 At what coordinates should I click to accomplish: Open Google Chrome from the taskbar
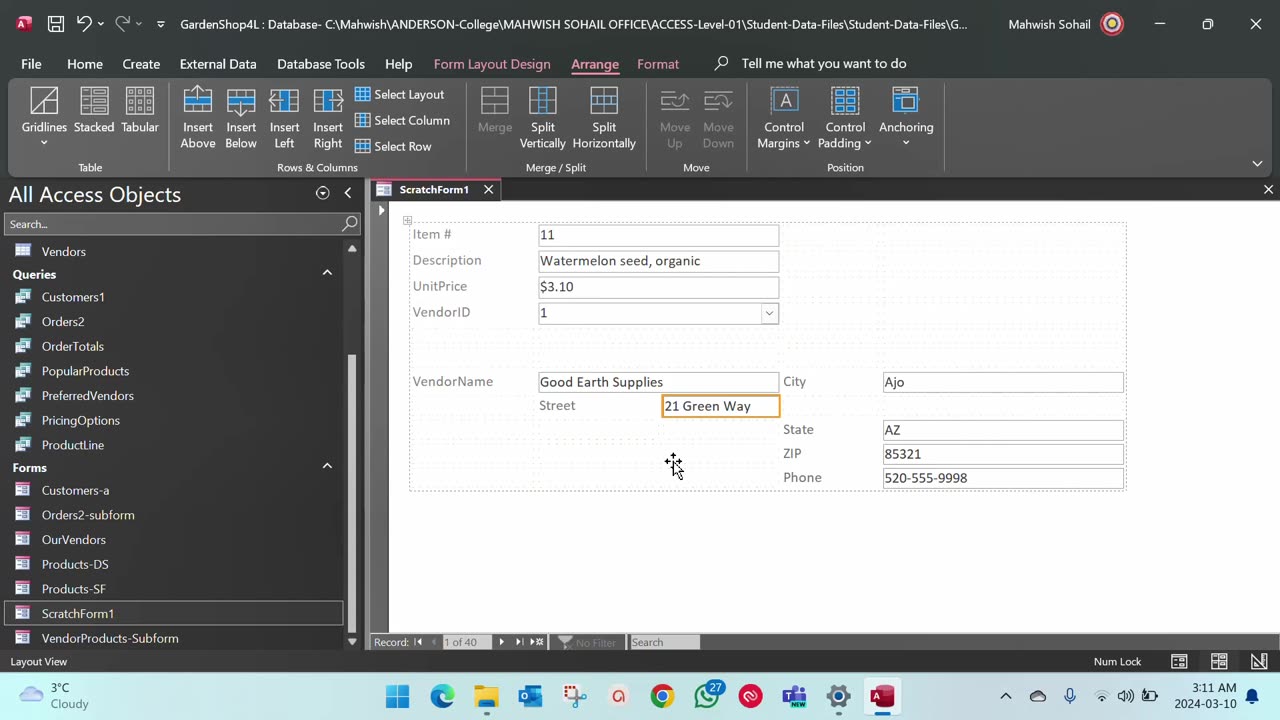[662, 696]
